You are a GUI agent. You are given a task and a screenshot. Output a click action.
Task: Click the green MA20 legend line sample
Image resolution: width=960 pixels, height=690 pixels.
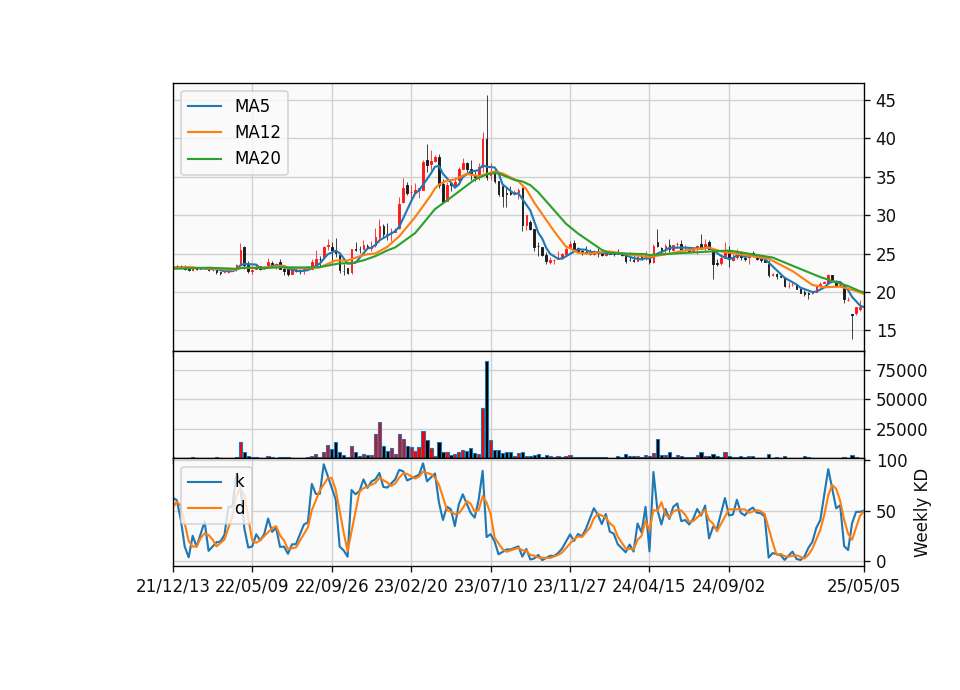click(204, 158)
